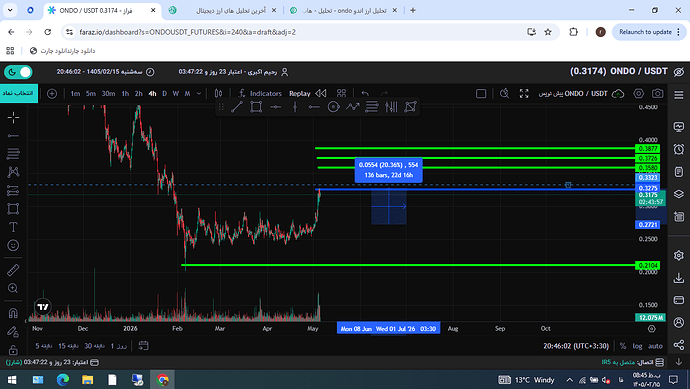This screenshot has width=690, height=389.
Task: Click the Replay button
Action: pos(300,94)
